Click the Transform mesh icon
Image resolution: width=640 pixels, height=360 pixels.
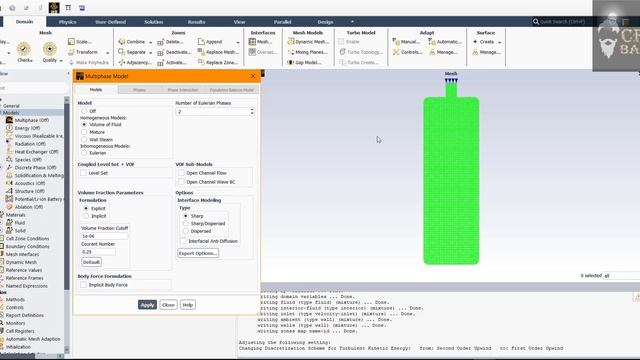71,52
